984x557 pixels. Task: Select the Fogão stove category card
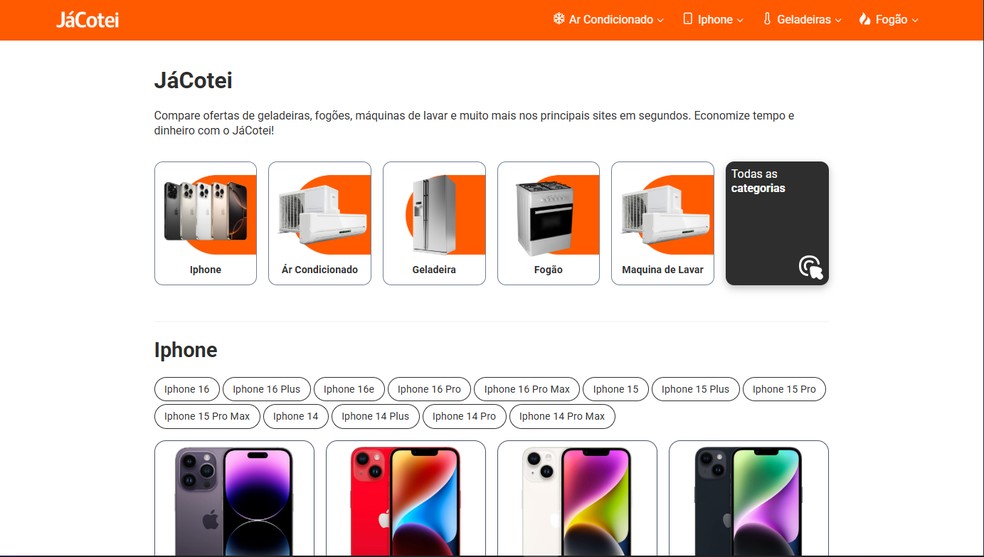coord(548,223)
